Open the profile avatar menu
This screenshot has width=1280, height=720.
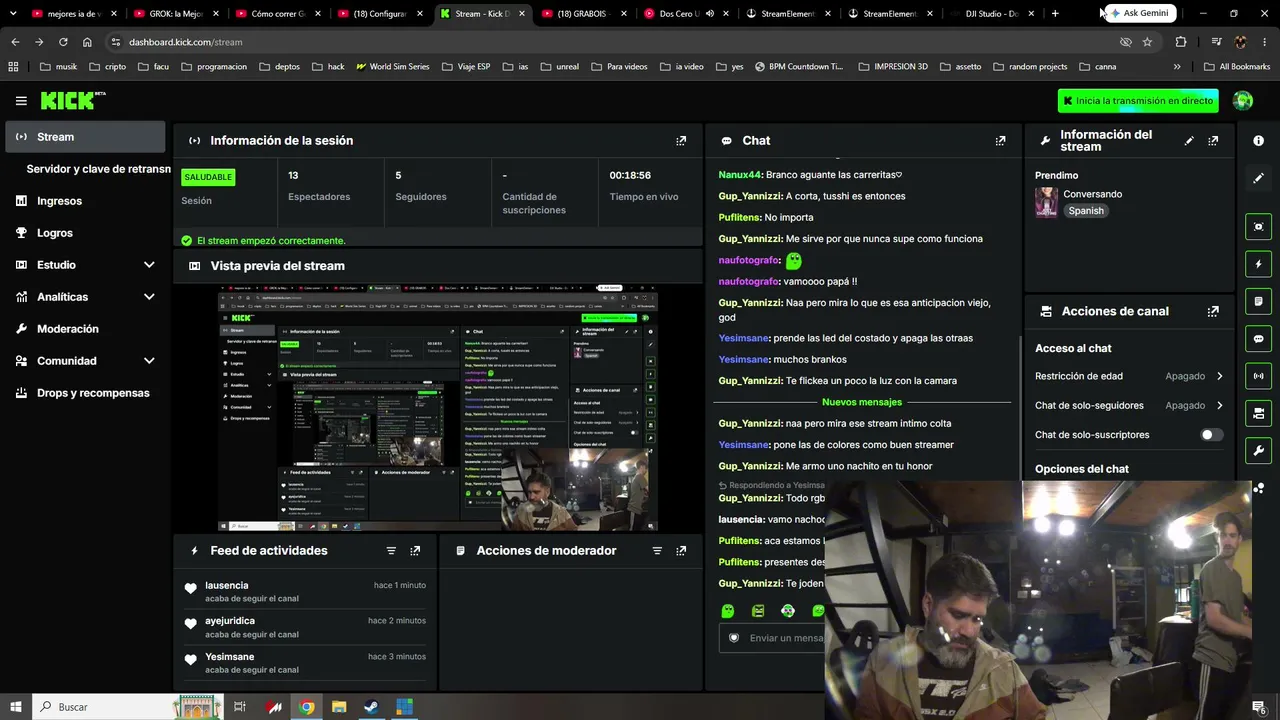(1243, 100)
